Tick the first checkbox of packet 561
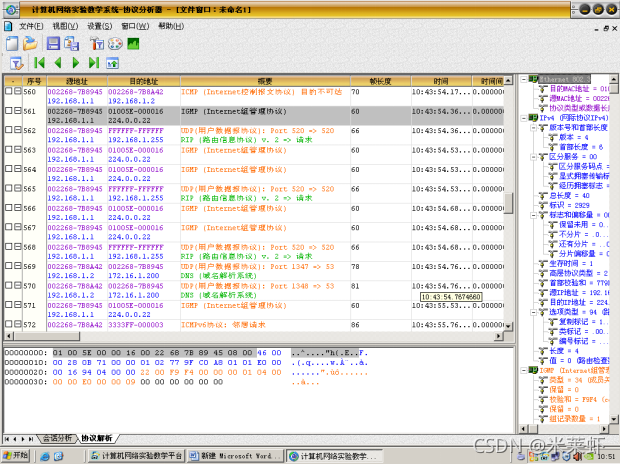The width and height of the screenshot is (620, 464). (x=9, y=110)
